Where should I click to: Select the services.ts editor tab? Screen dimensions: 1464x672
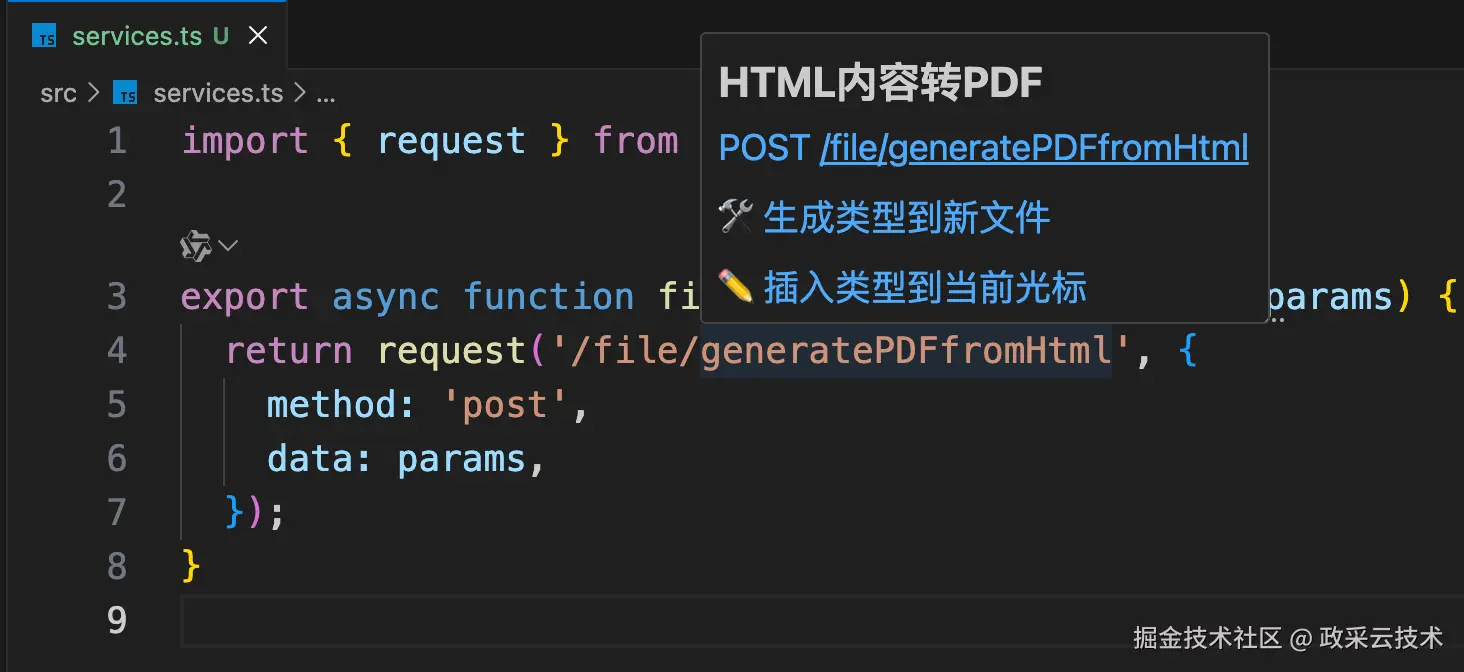coord(137,37)
